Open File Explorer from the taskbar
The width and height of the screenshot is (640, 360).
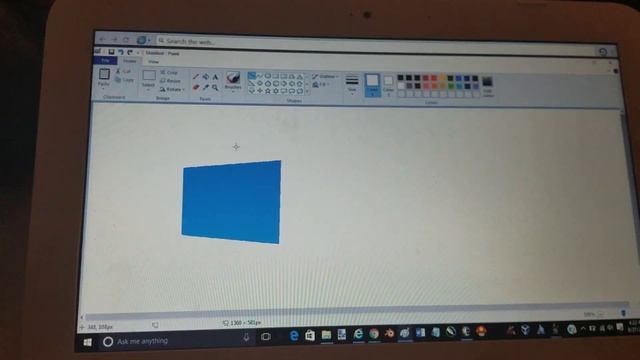click(x=326, y=335)
